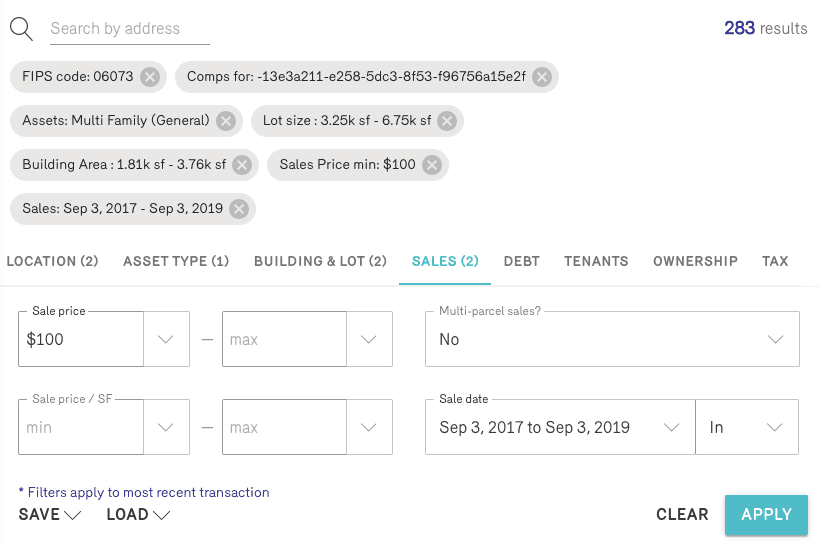Go to the Ownership tab

(x=695, y=261)
